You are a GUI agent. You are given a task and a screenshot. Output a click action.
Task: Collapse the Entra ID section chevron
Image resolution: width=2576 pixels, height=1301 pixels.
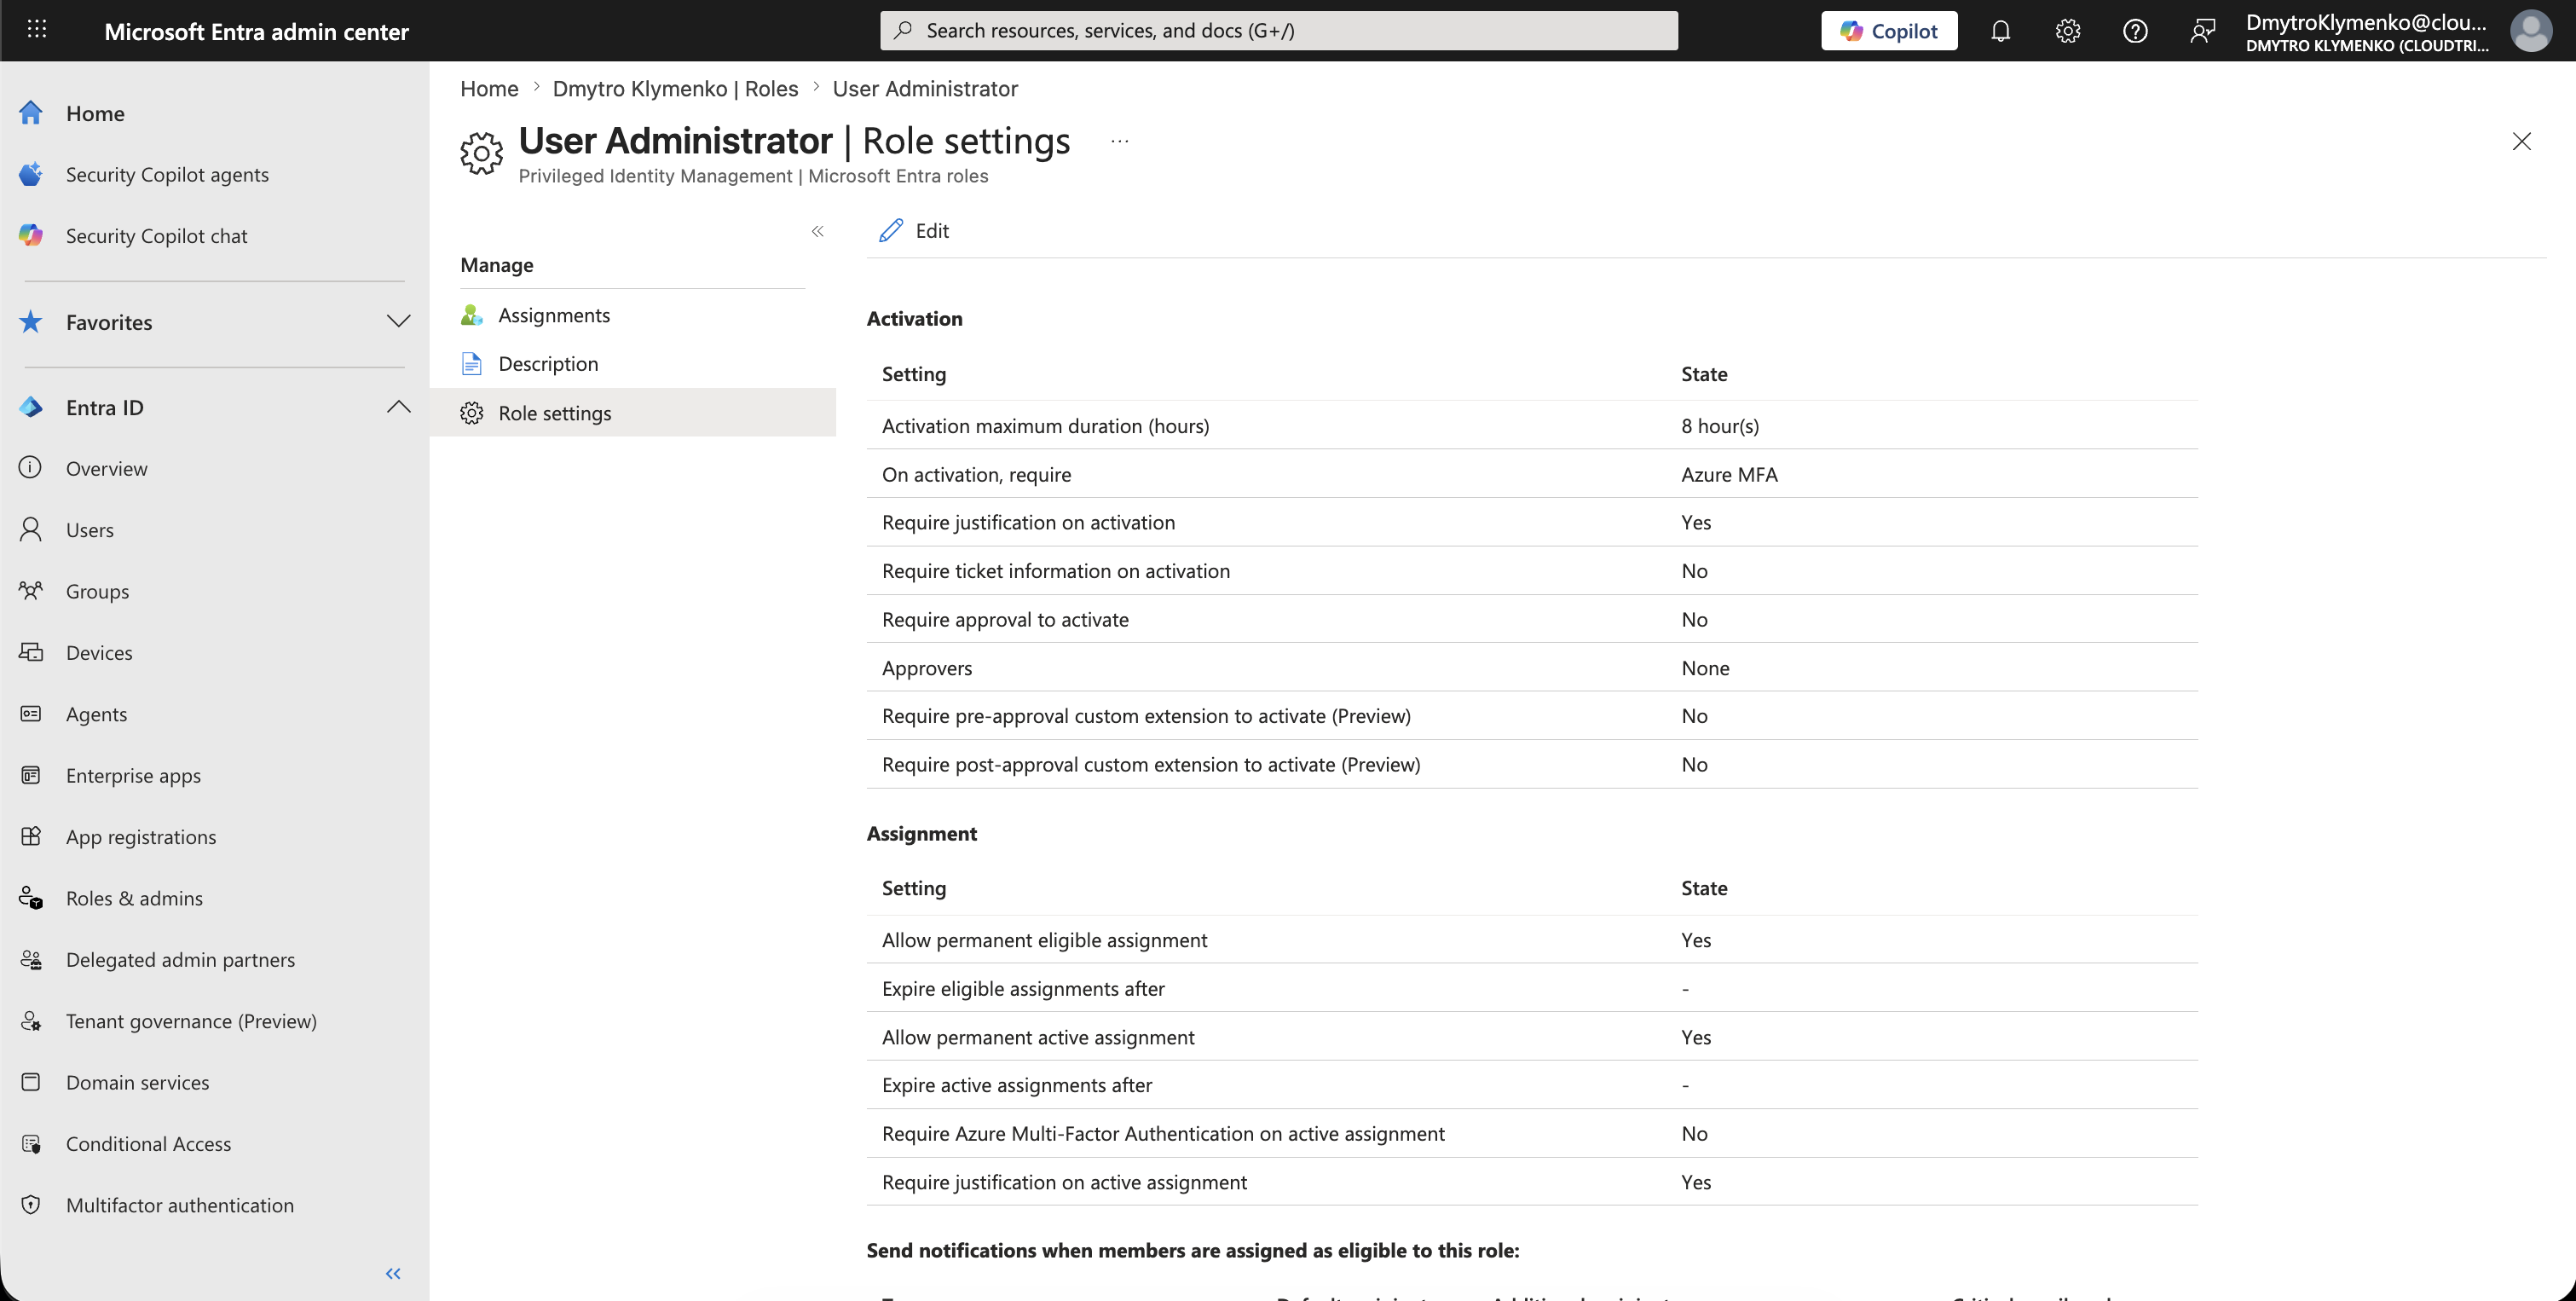(x=398, y=406)
